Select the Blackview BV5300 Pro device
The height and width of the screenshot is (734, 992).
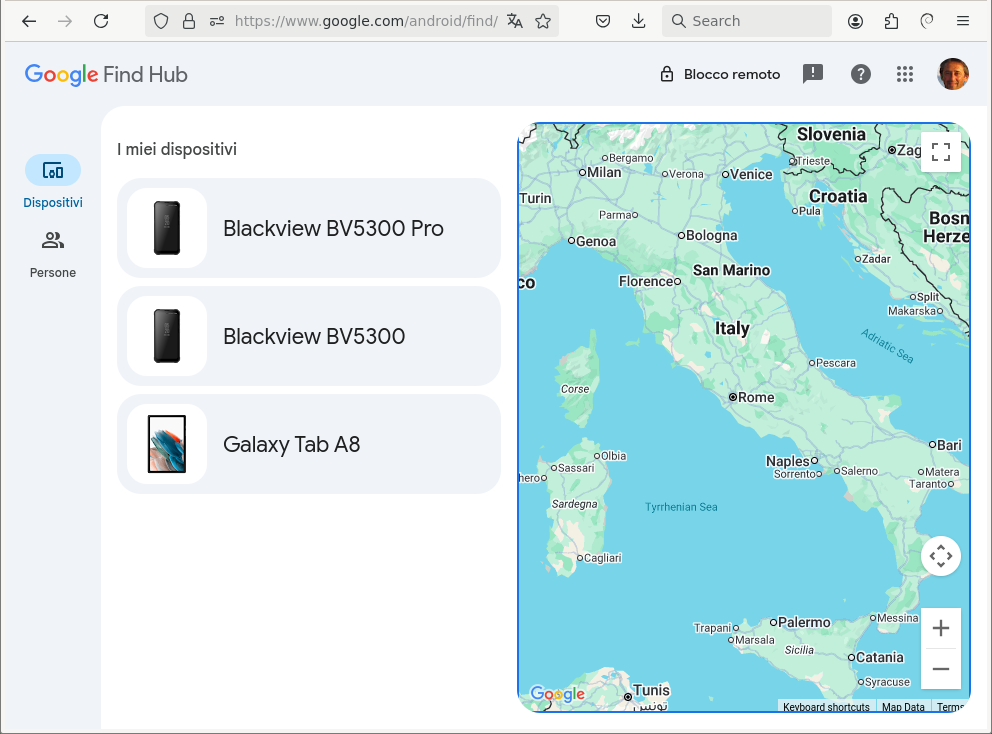tap(309, 228)
